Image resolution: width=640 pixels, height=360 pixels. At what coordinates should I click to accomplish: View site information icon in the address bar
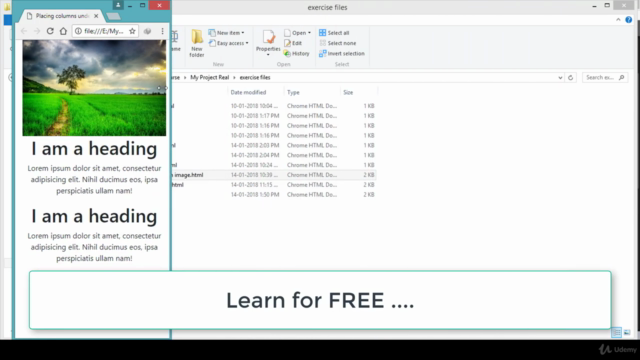(78, 31)
